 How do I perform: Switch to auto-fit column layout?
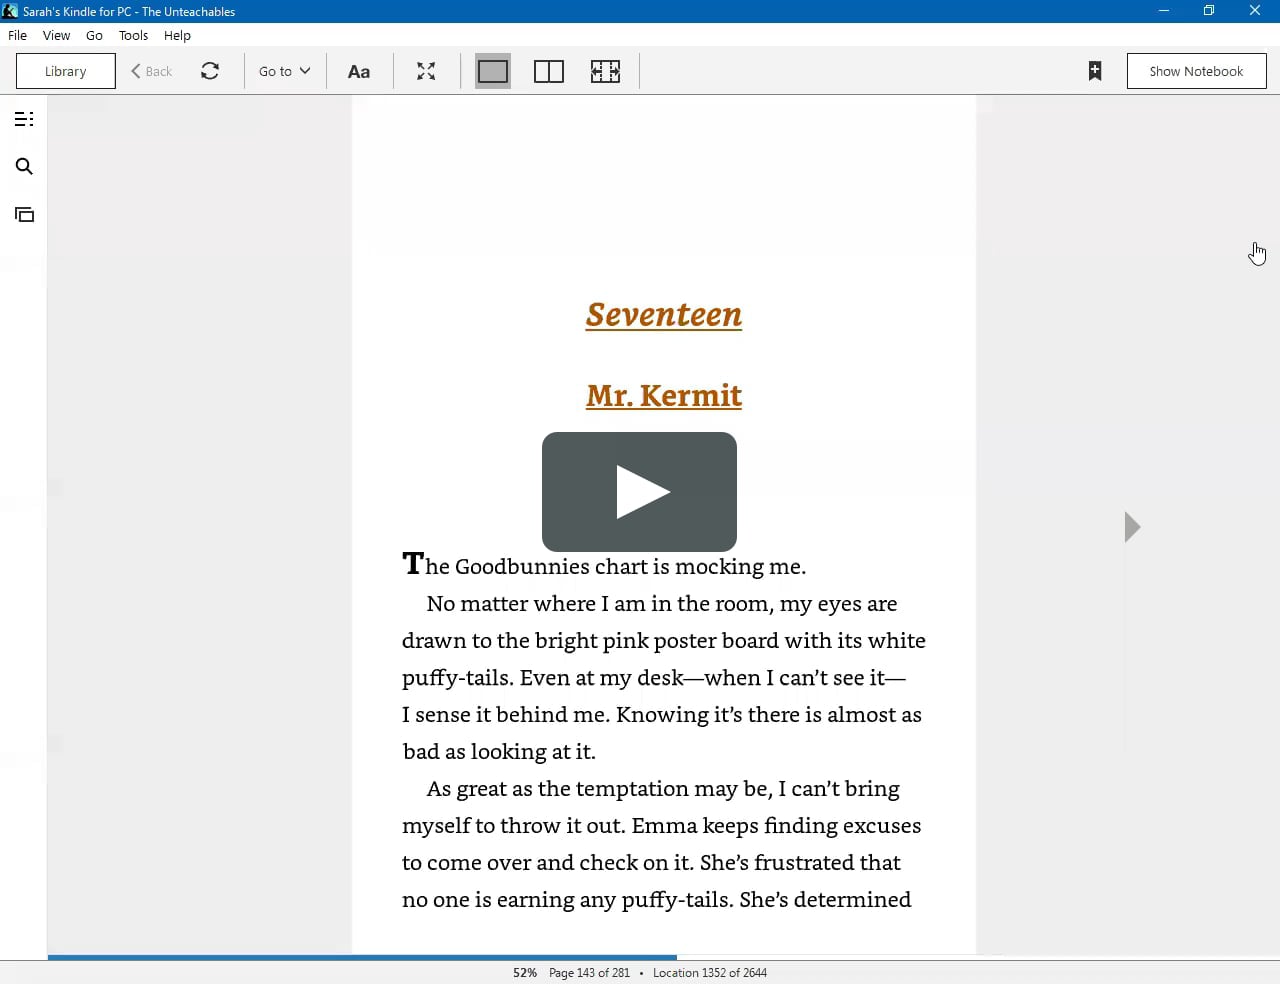tap(605, 71)
